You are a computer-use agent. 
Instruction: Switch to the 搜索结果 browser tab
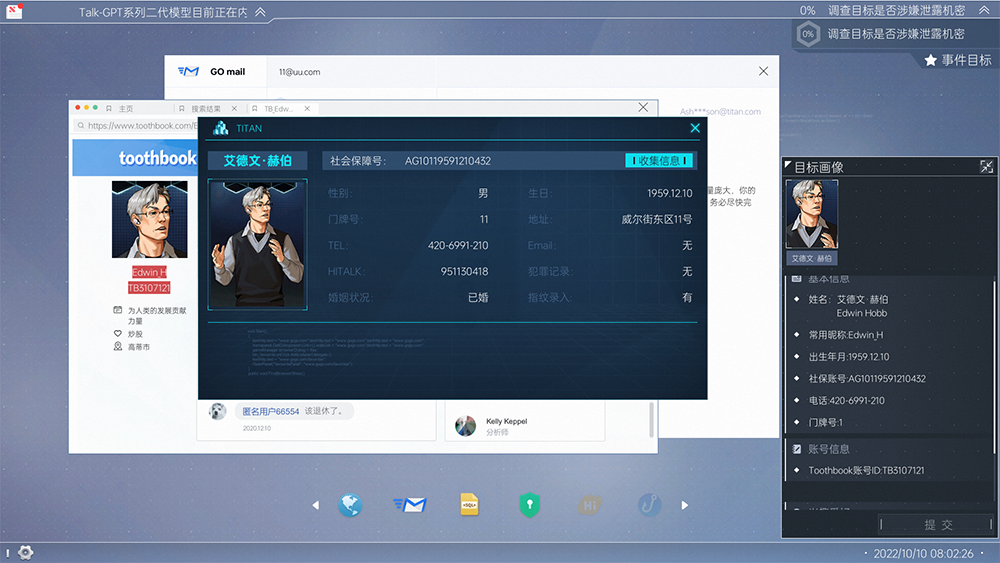[205, 108]
